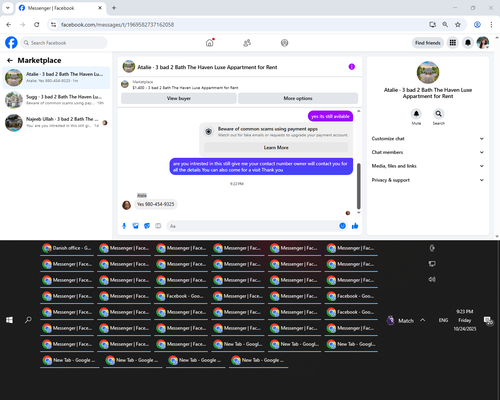Open the Najeeb Ullah conversation

(x=56, y=122)
